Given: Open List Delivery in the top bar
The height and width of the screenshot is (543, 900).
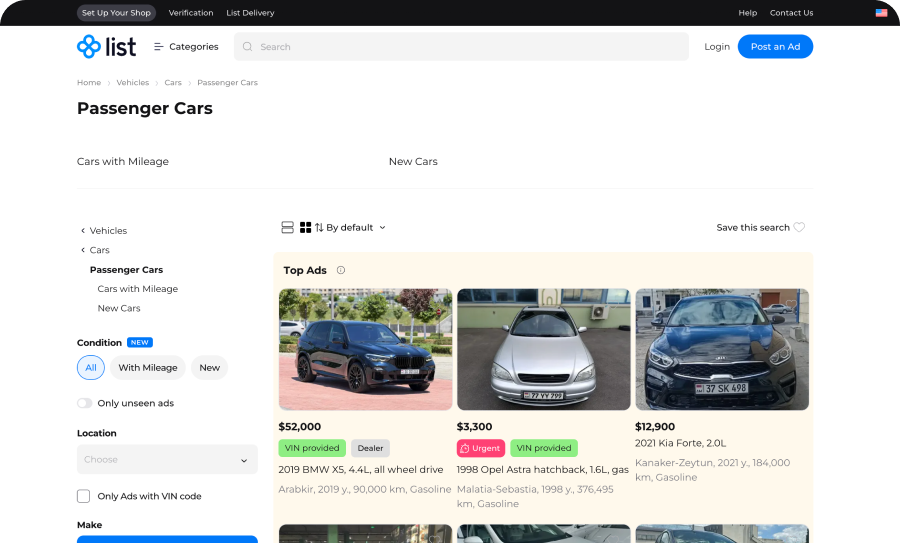Looking at the screenshot, I should click(250, 13).
